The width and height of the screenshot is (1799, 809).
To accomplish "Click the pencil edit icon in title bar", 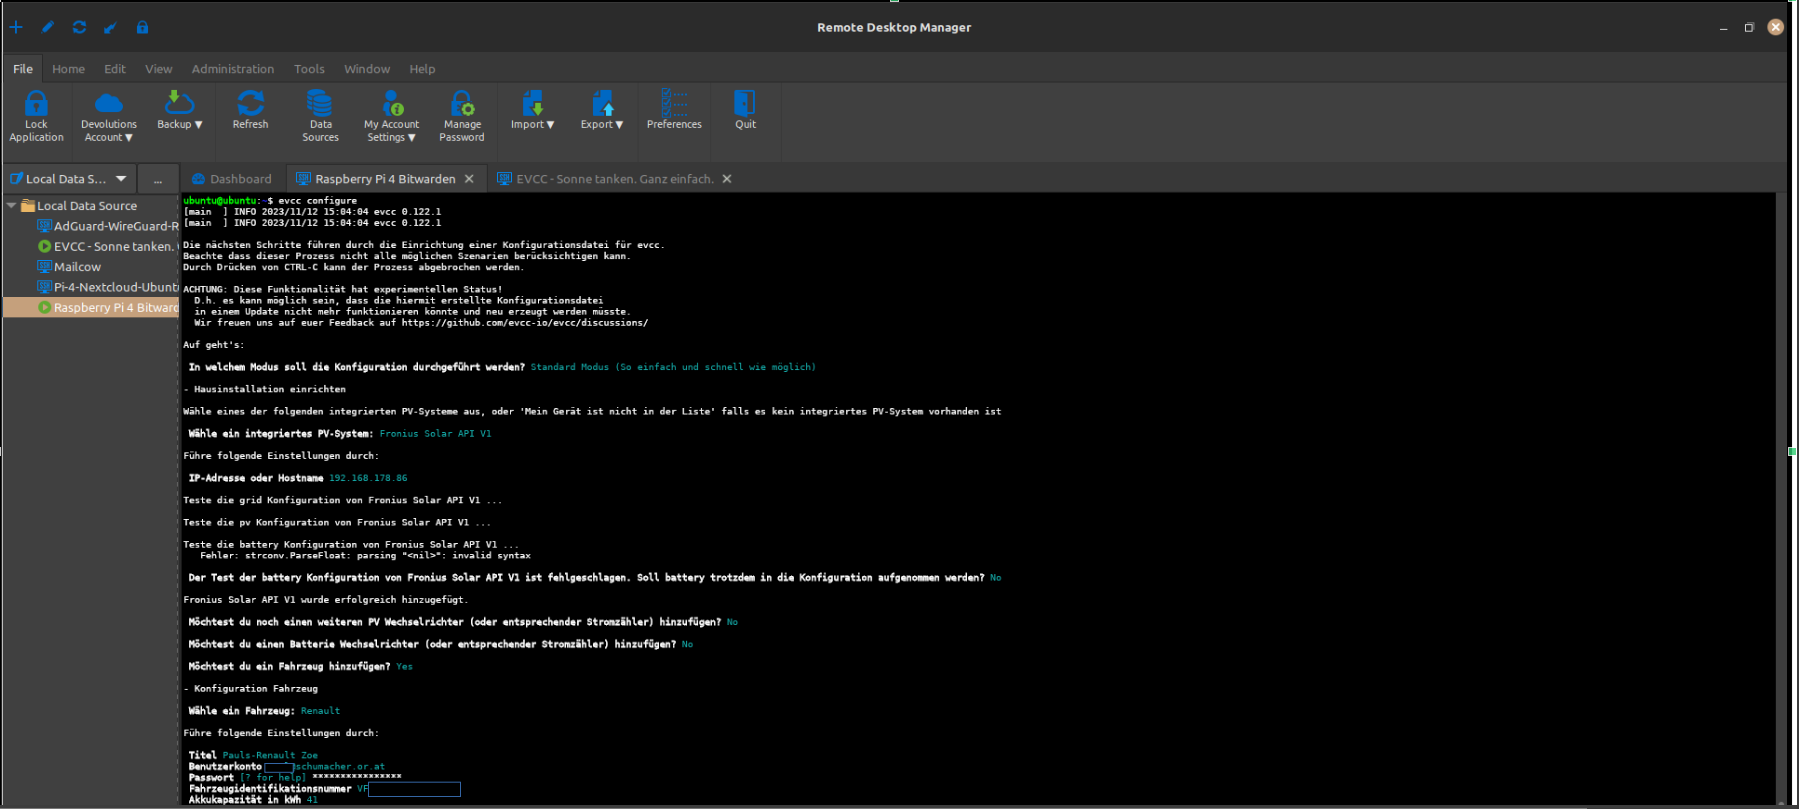I will [x=47, y=27].
